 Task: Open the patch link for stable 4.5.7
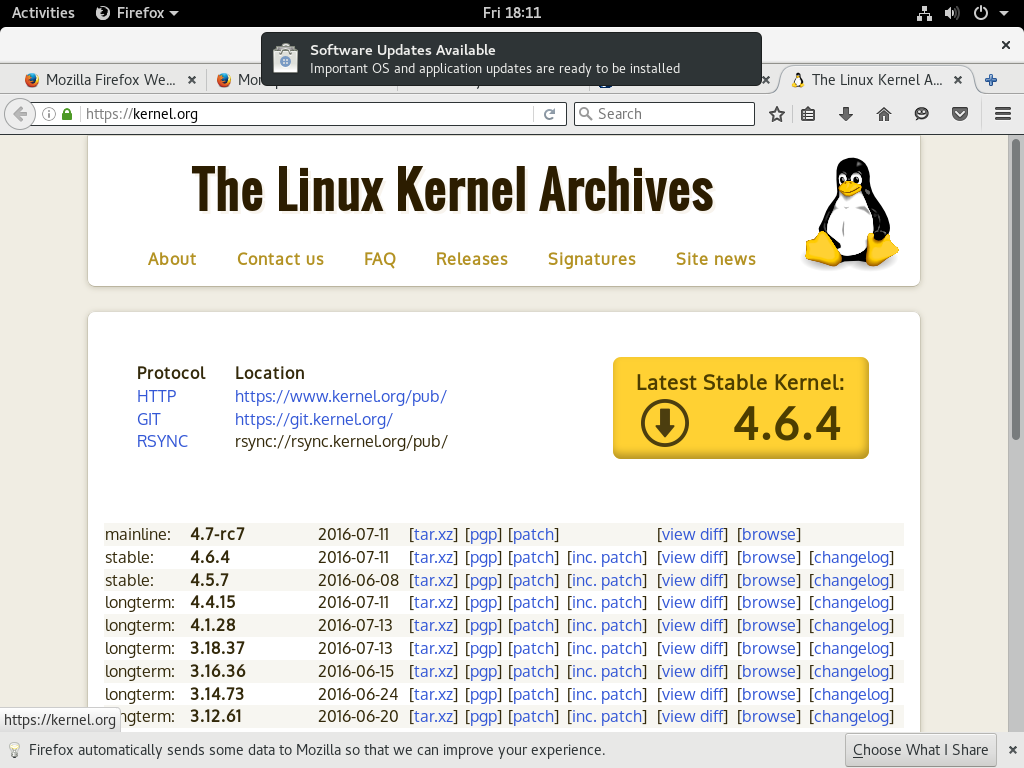[x=534, y=581]
